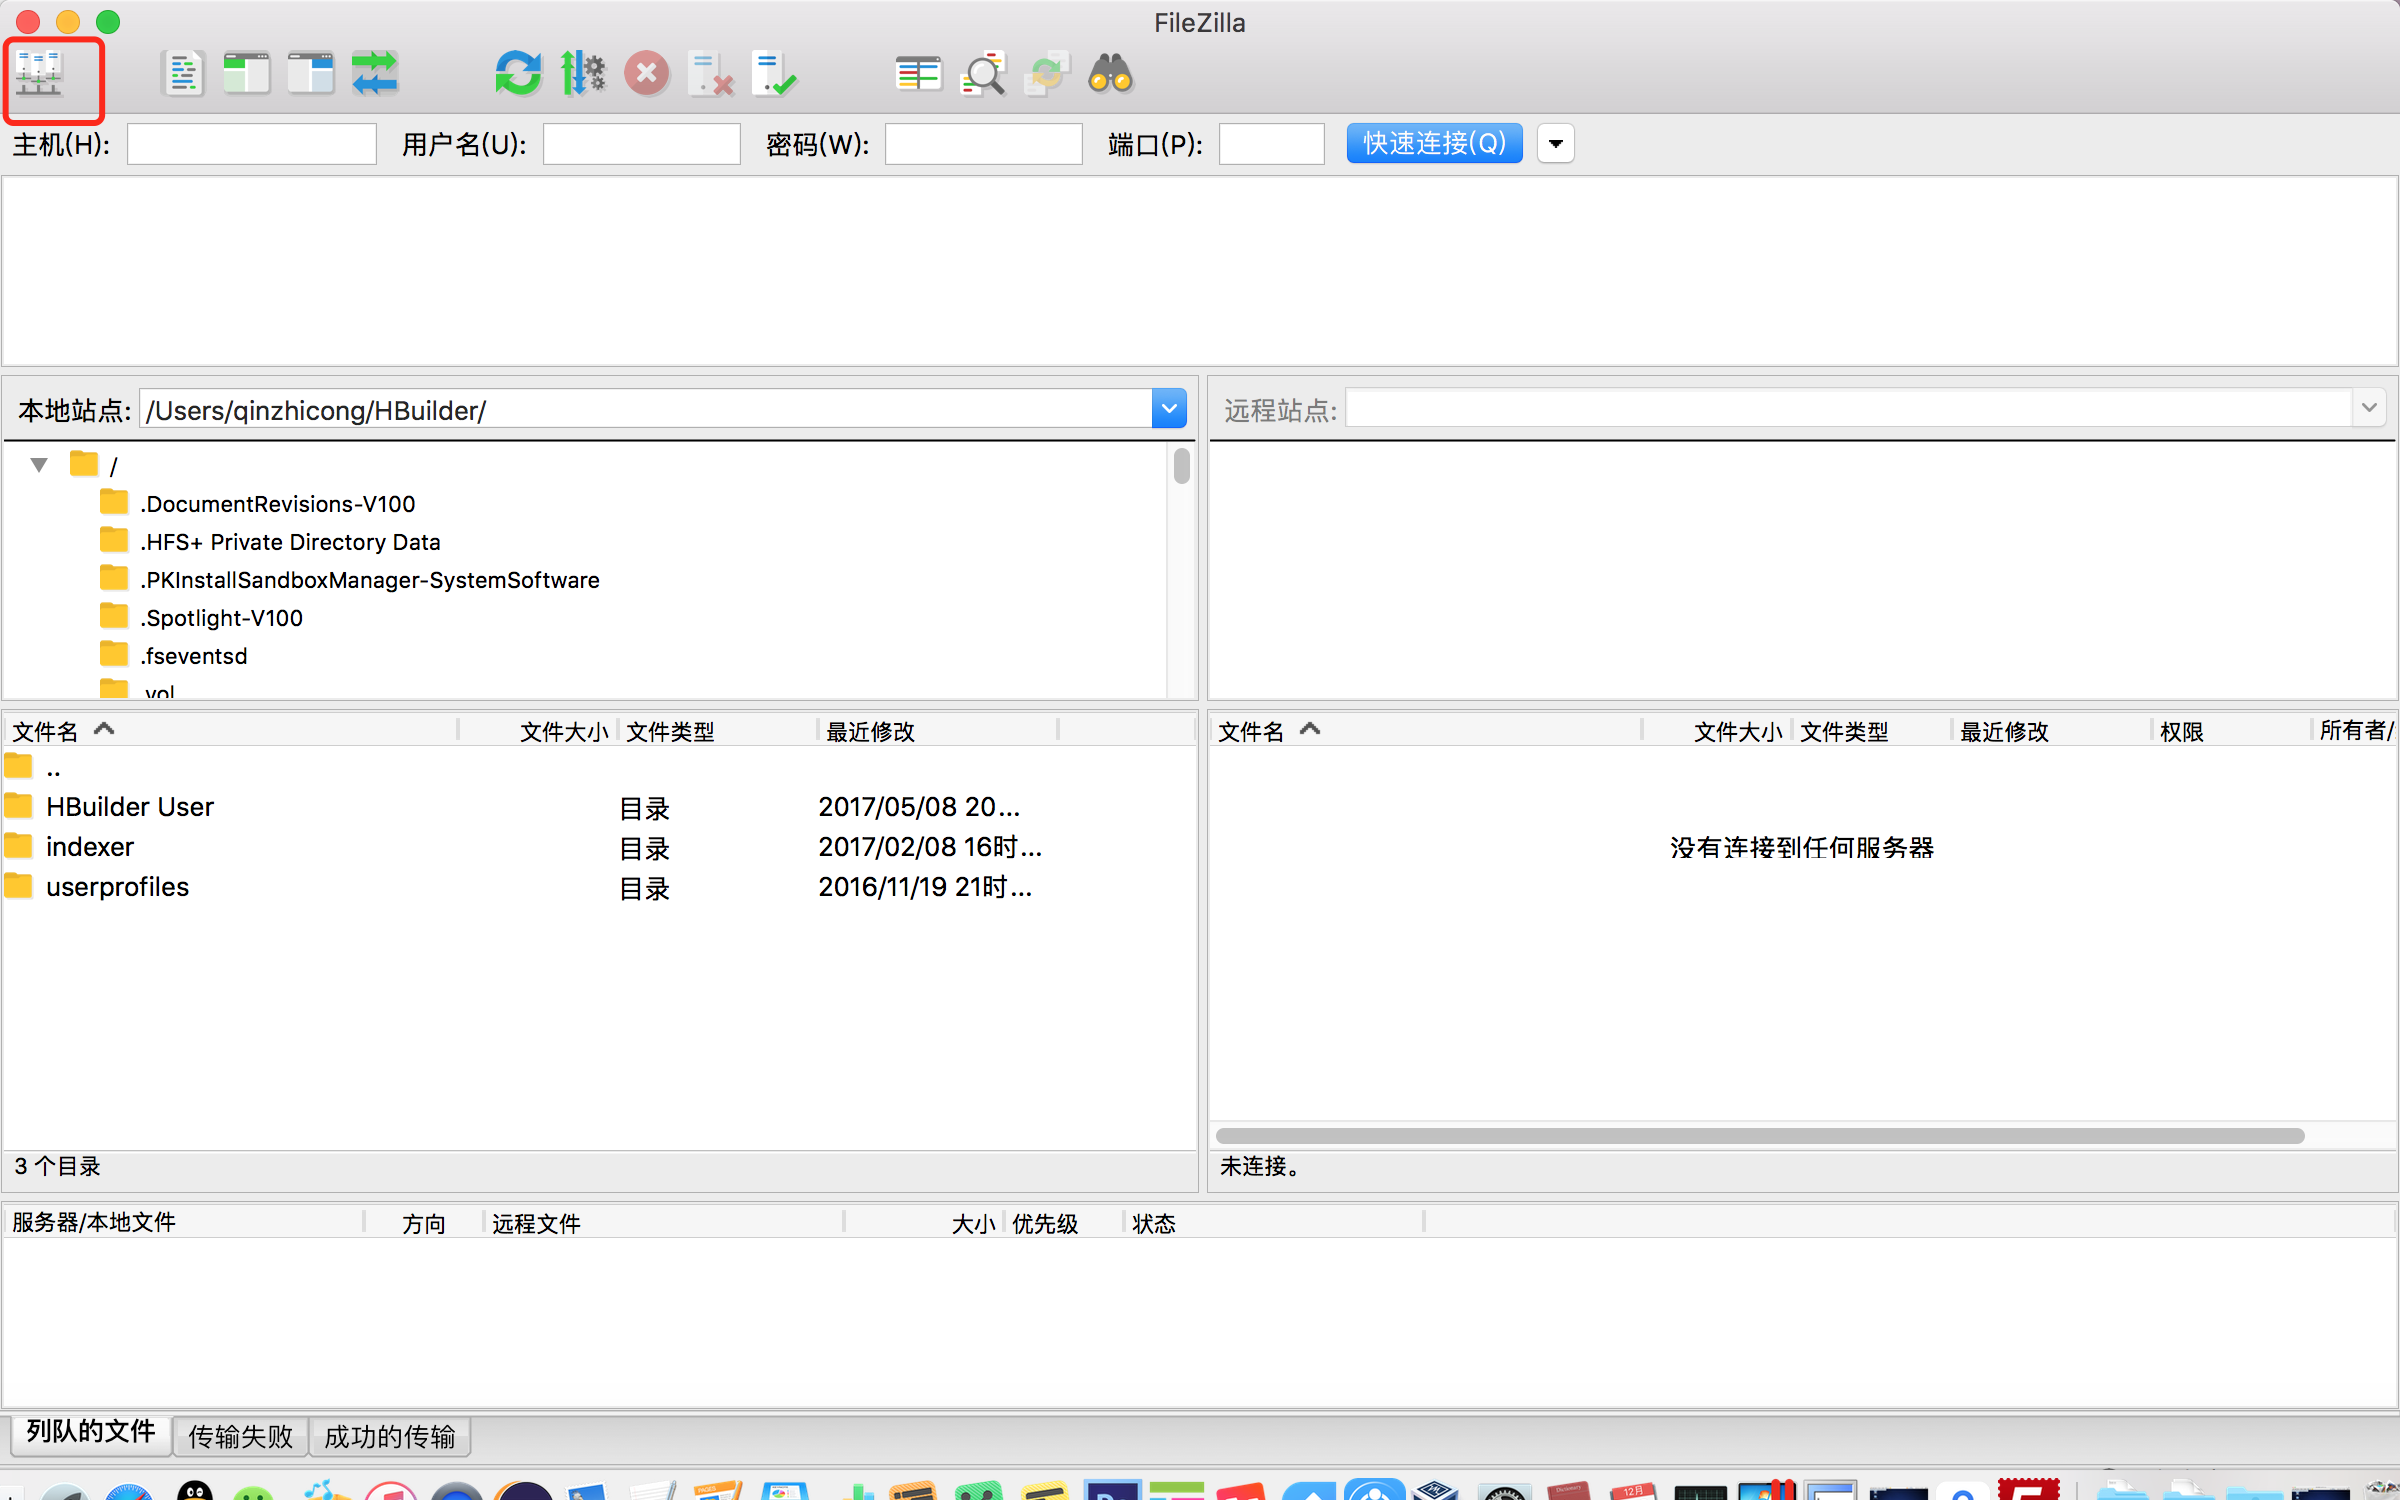Open the local site path dropdown
This screenshot has width=2400, height=1500.
coord(1169,409)
